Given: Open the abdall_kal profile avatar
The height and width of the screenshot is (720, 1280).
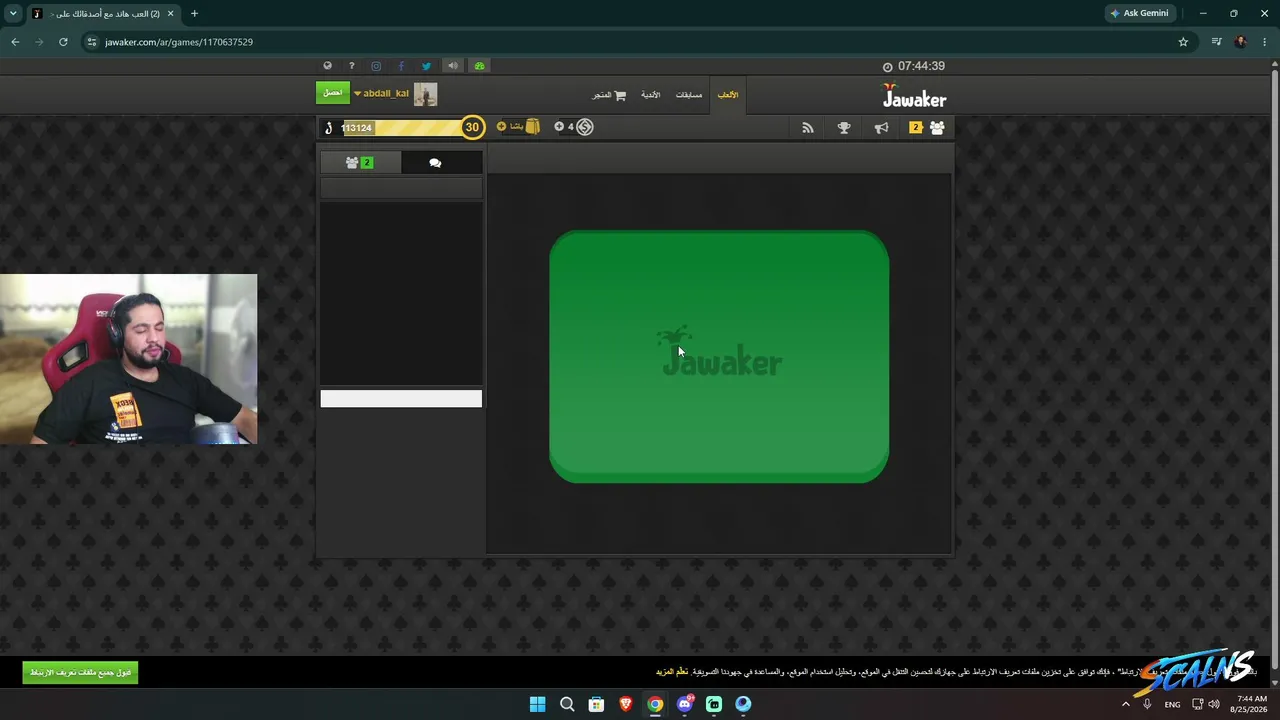Looking at the screenshot, I should click(x=426, y=94).
